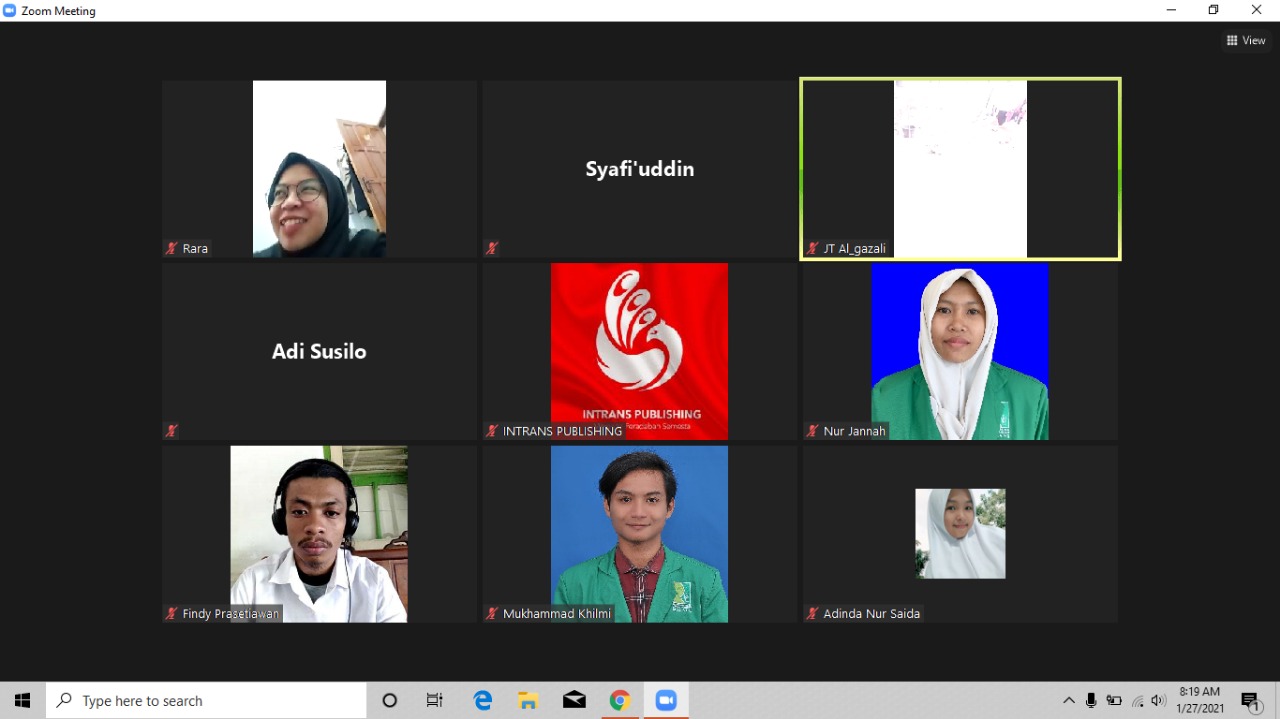Click Findy Prasetiawan's muted mic icon
This screenshot has height=719, width=1280.
tap(172, 614)
